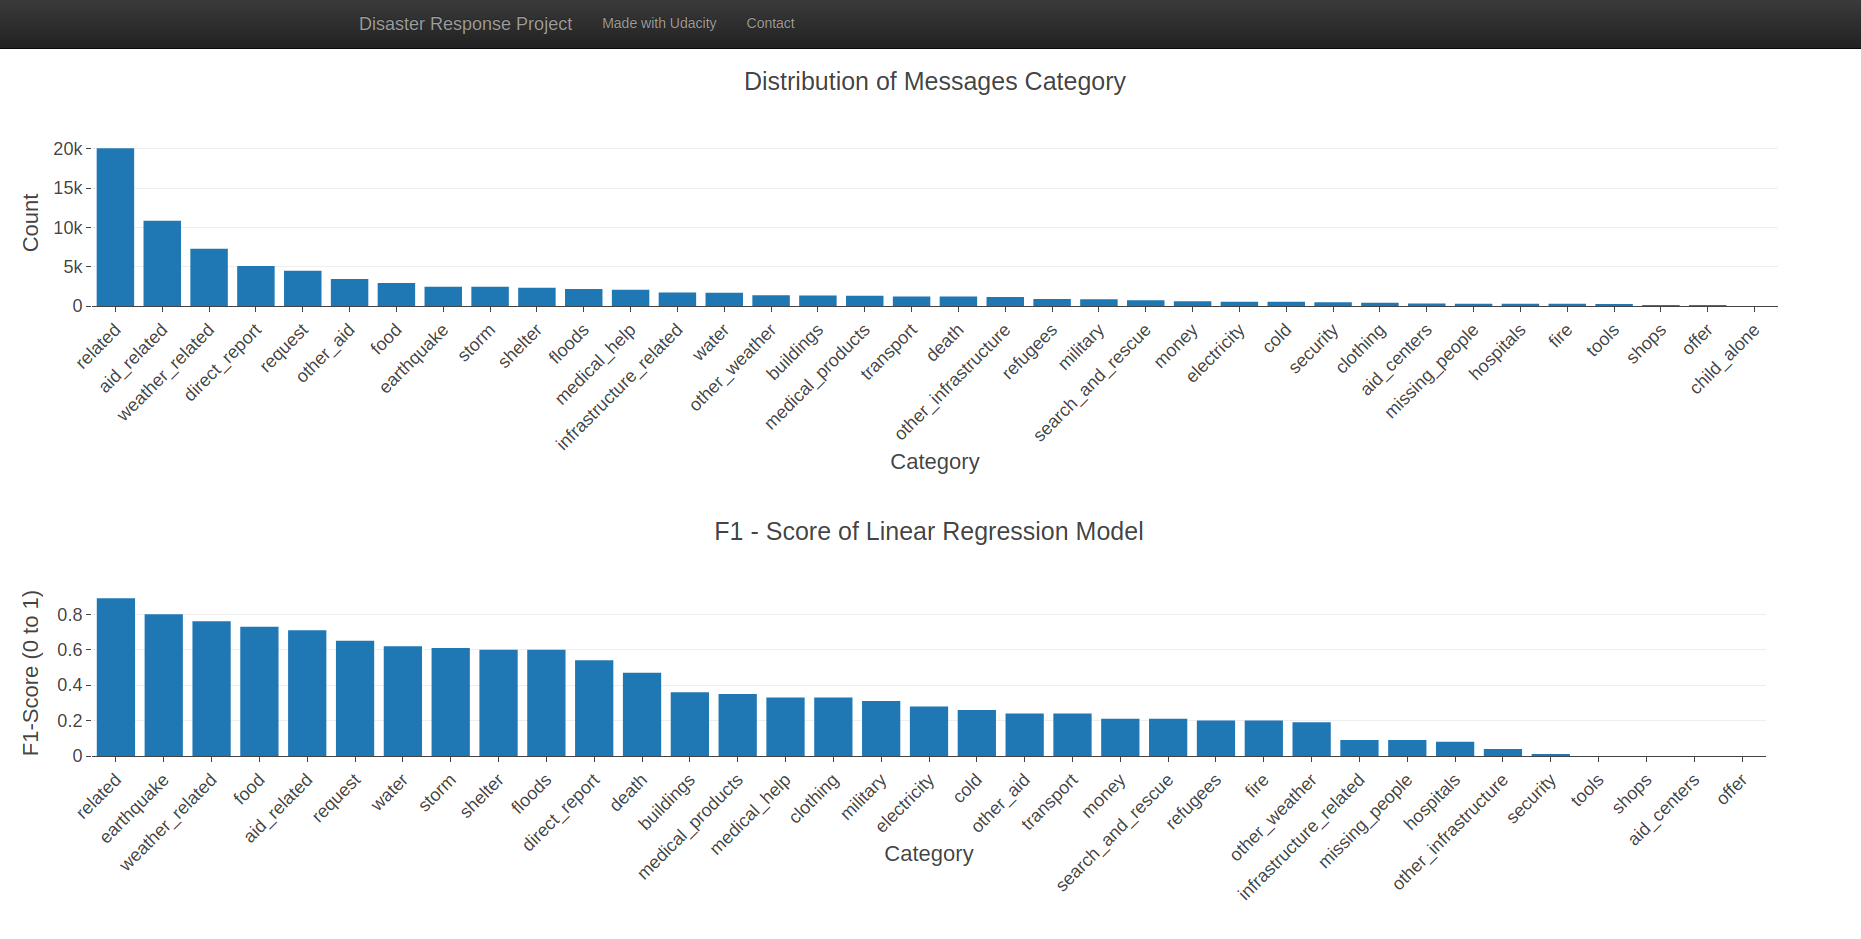Select the 'weather_related' bar in Count chart
Viewport: 1861px width, 939px height.
209,277
